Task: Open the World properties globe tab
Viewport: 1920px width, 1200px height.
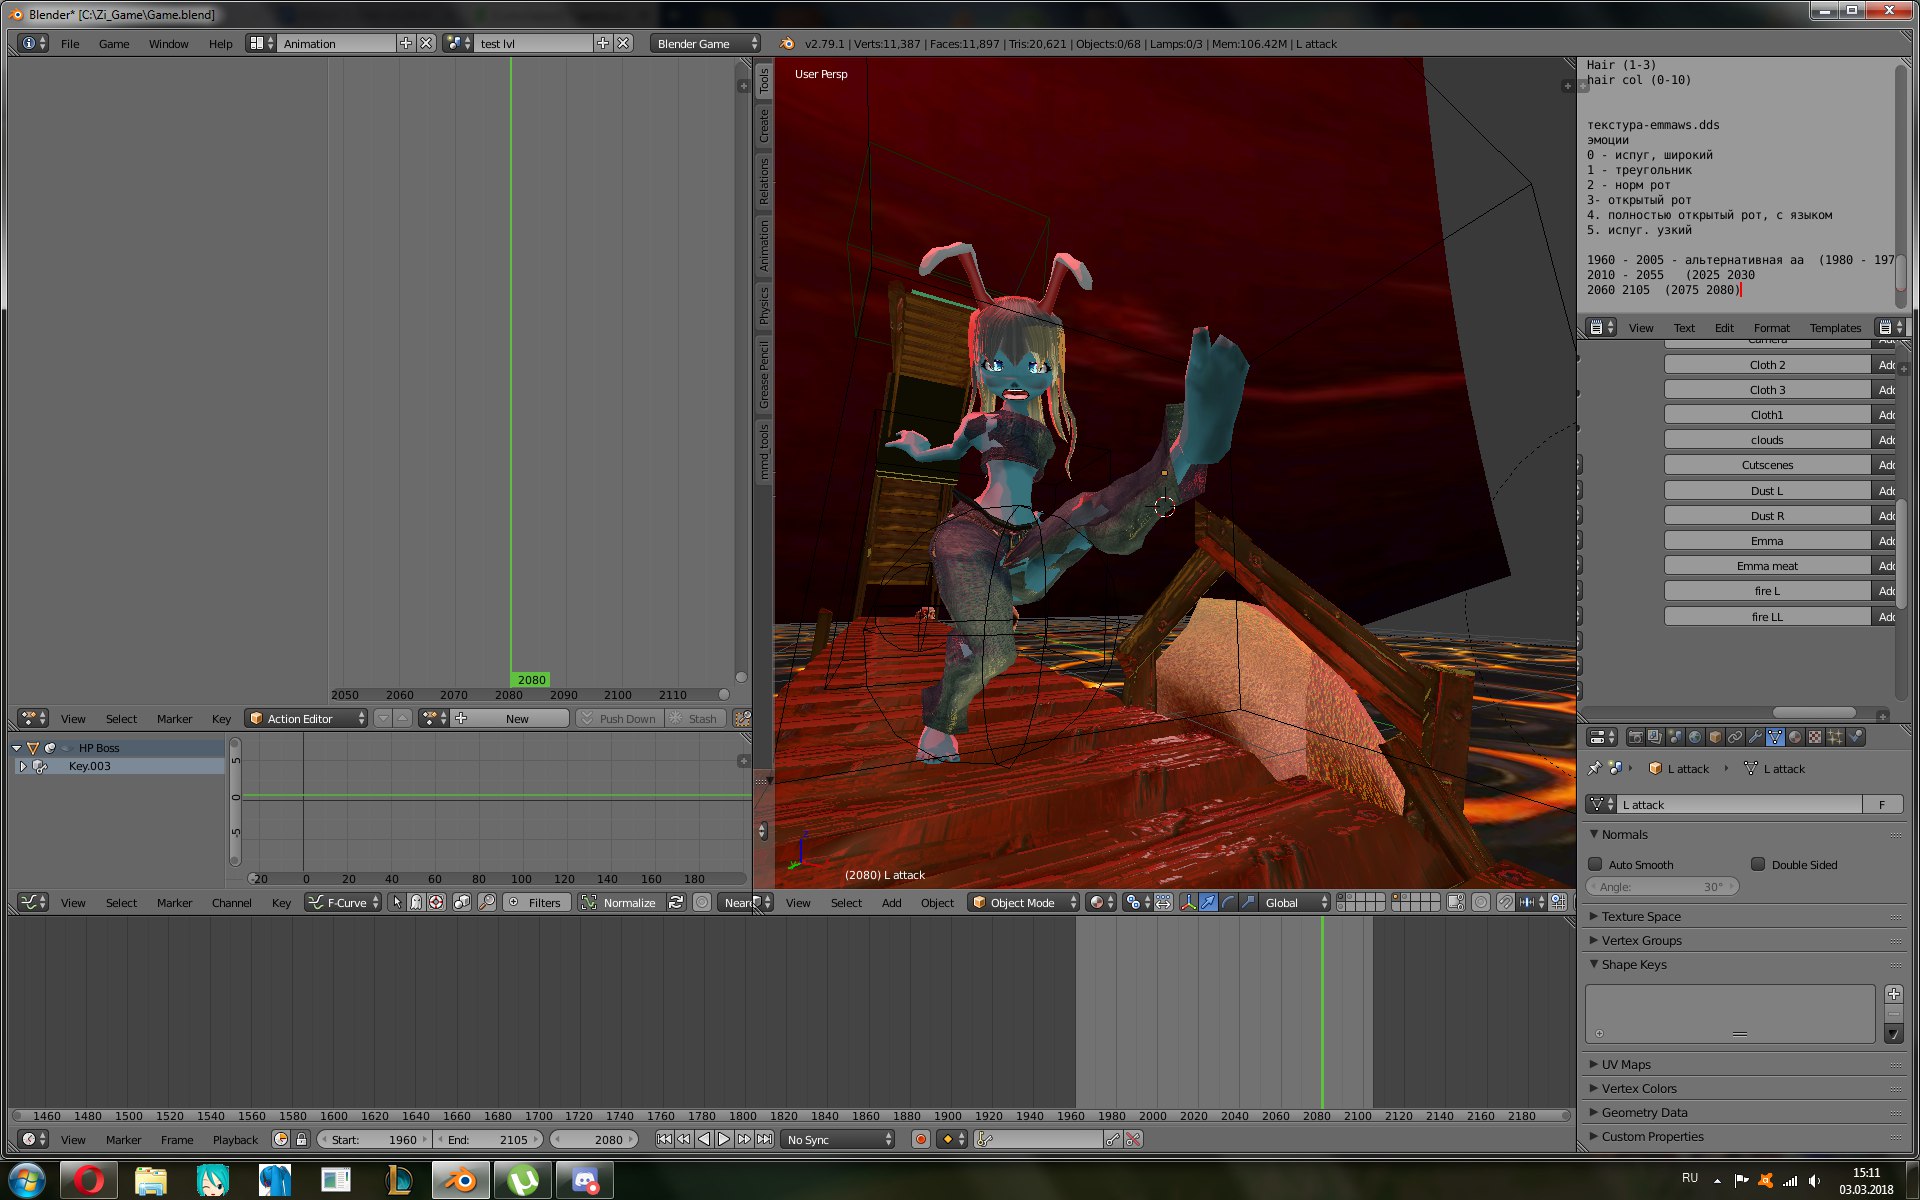Action: click(1695, 737)
